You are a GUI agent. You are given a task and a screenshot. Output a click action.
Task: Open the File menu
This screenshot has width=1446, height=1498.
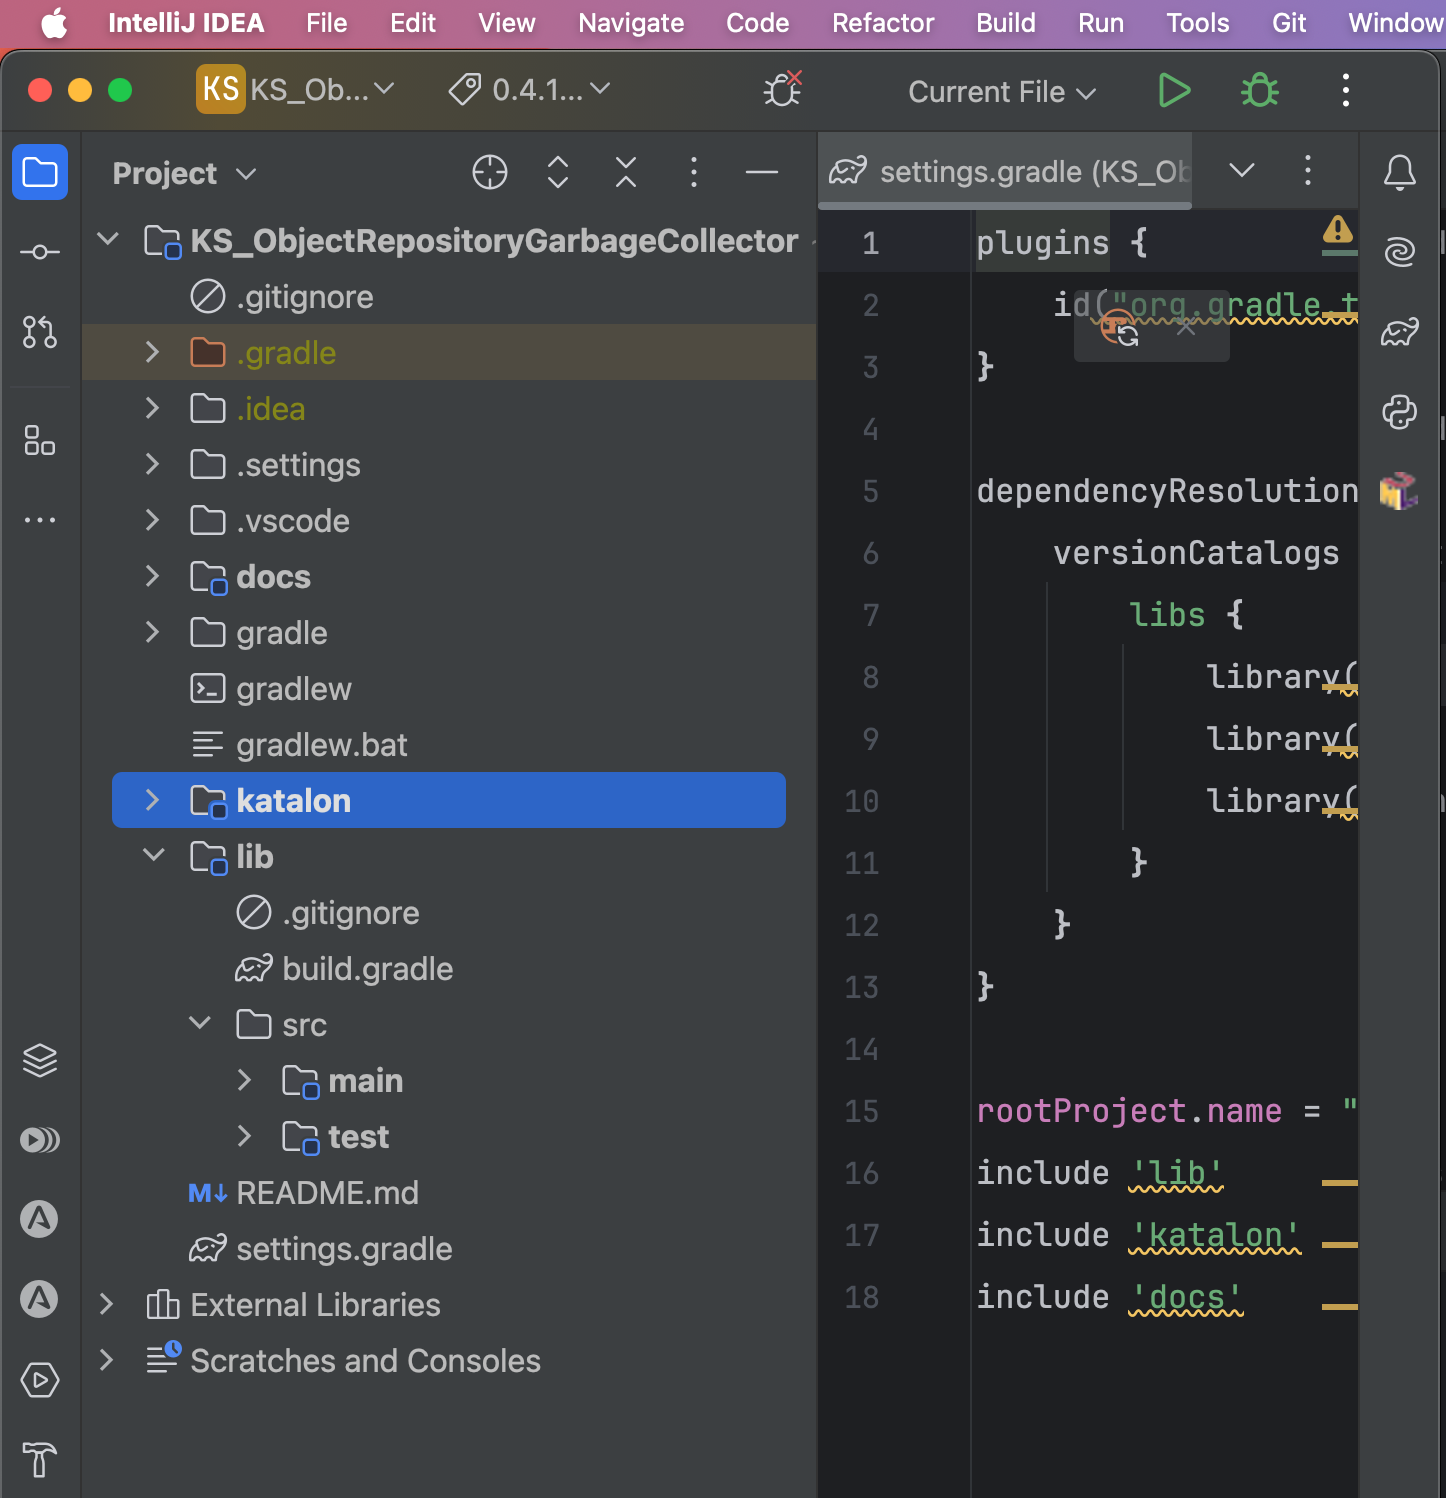click(326, 23)
